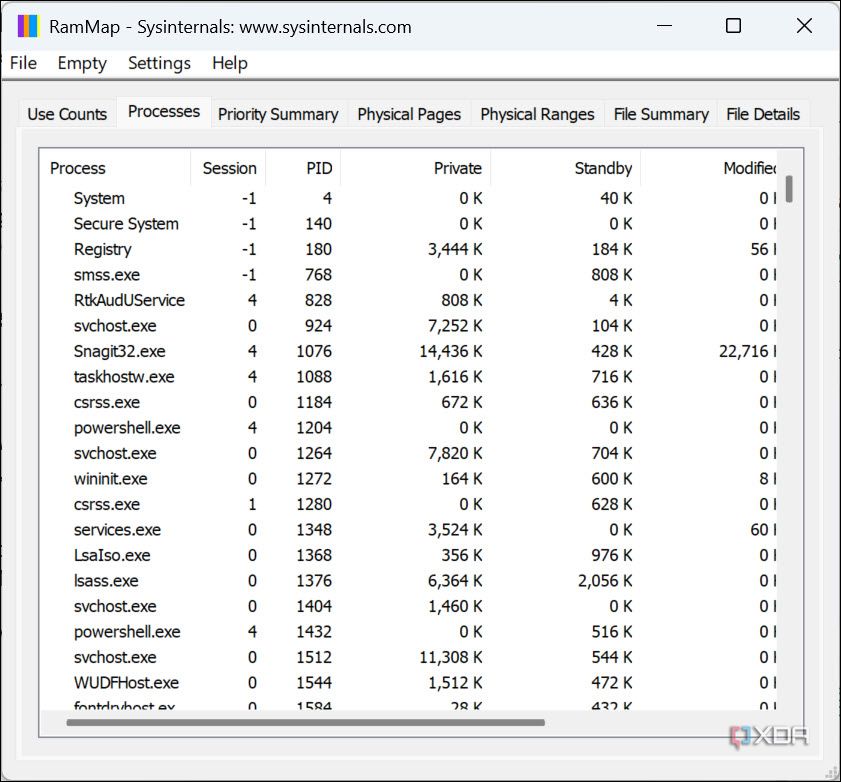841x782 pixels.
Task: Switch to the Use Counts tab
Action: pyautogui.click(x=66, y=114)
